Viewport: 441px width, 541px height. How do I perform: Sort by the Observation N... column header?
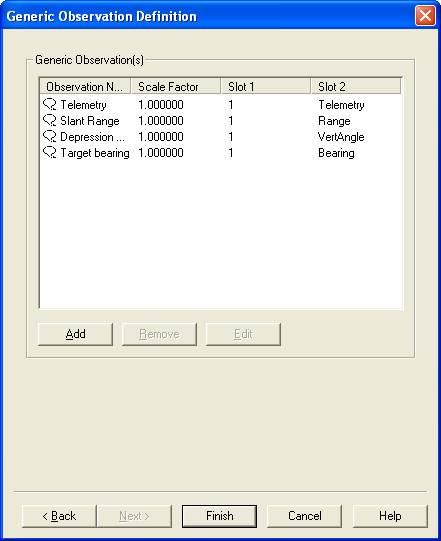pyautogui.click(x=85, y=86)
